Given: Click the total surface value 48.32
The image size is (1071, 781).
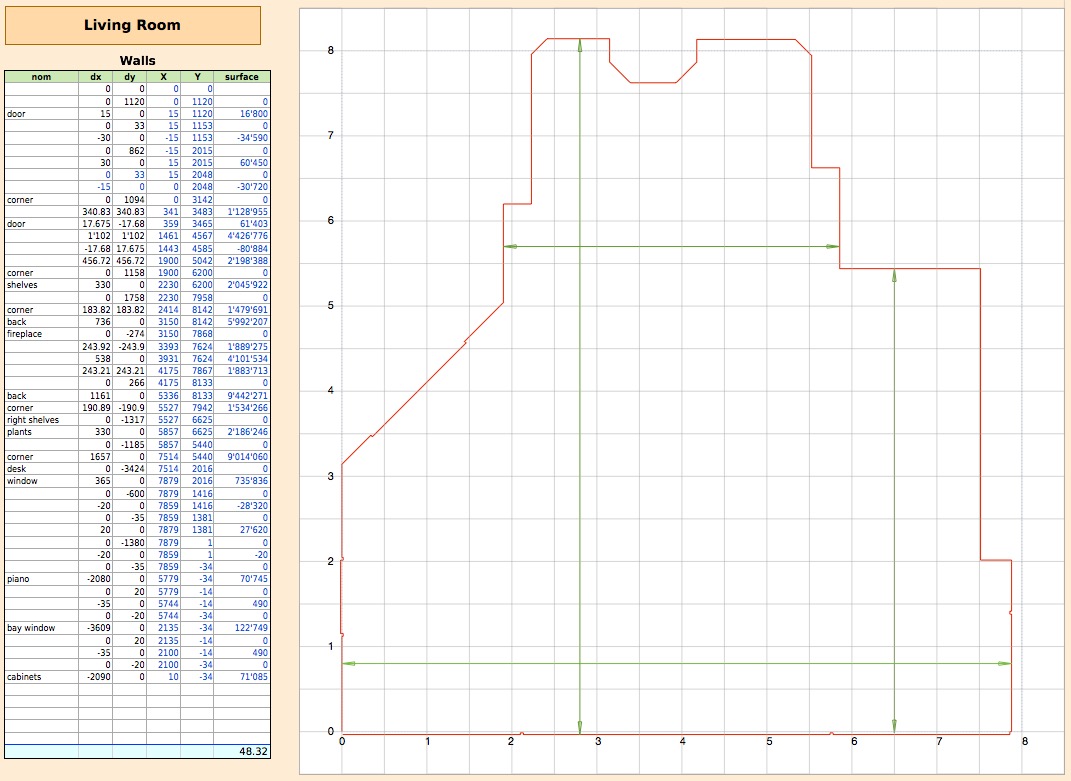Looking at the screenshot, I should tap(253, 751).
